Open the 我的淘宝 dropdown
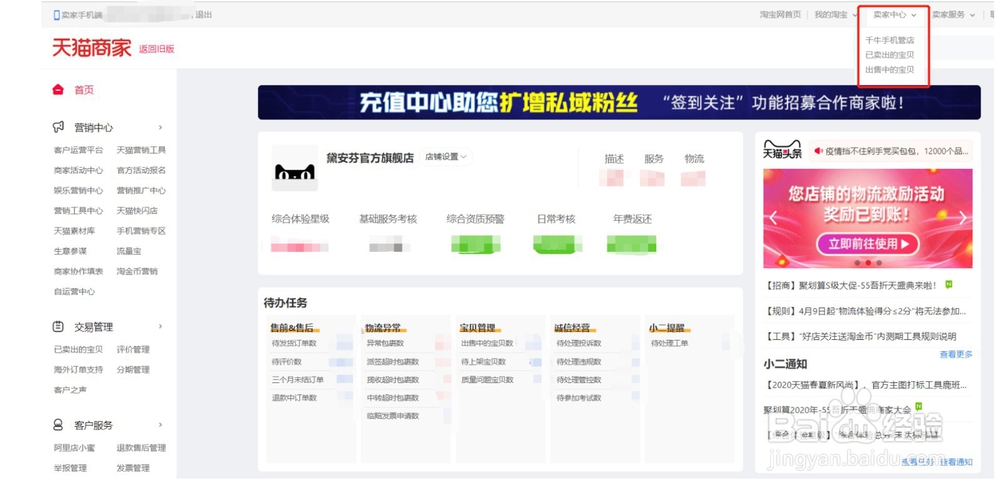 click(x=835, y=15)
